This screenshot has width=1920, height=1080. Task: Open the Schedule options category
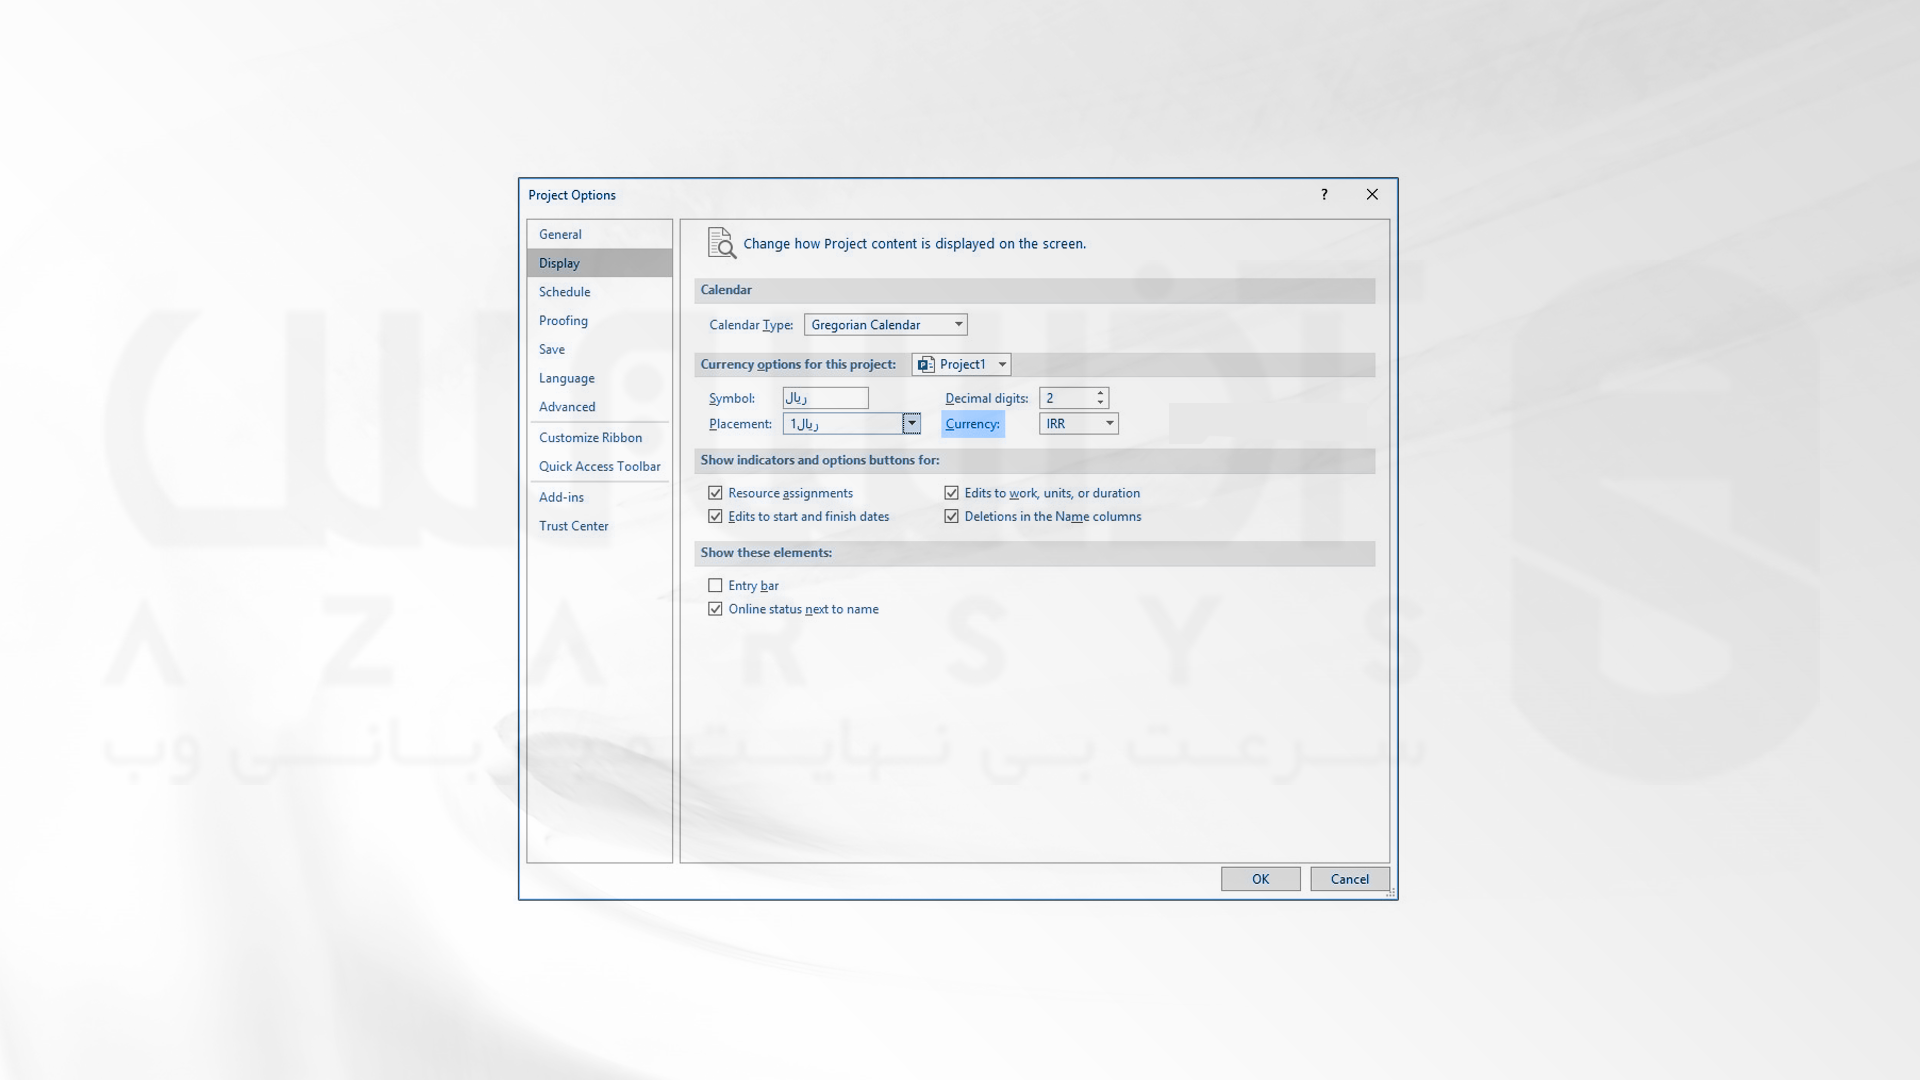coord(599,292)
